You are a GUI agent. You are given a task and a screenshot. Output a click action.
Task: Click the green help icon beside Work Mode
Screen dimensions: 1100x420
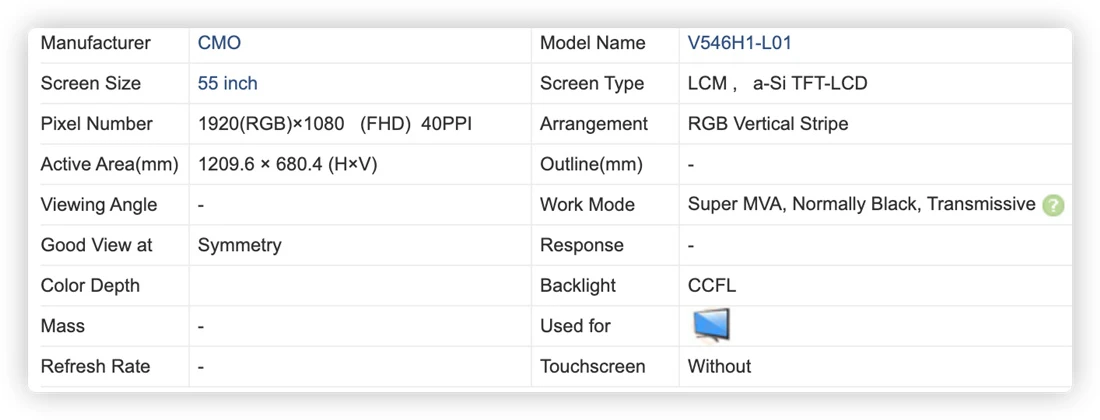[x=1053, y=205]
